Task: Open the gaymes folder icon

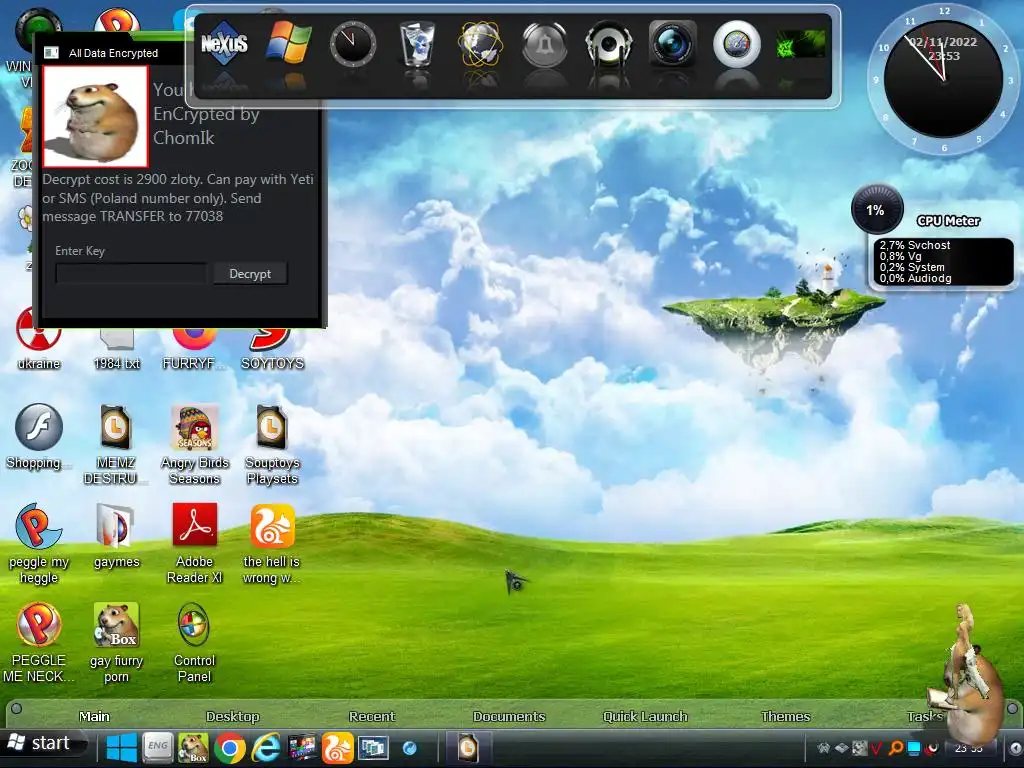Action: [116, 536]
